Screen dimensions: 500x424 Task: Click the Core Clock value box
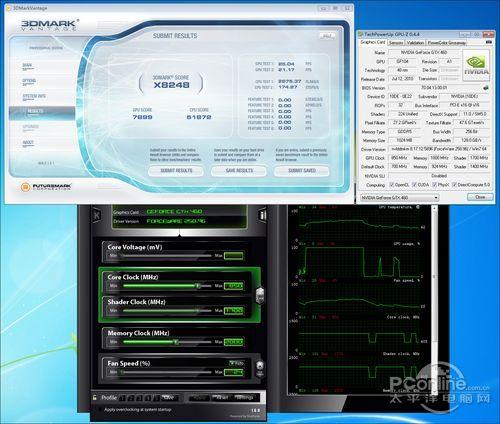[x=233, y=286]
